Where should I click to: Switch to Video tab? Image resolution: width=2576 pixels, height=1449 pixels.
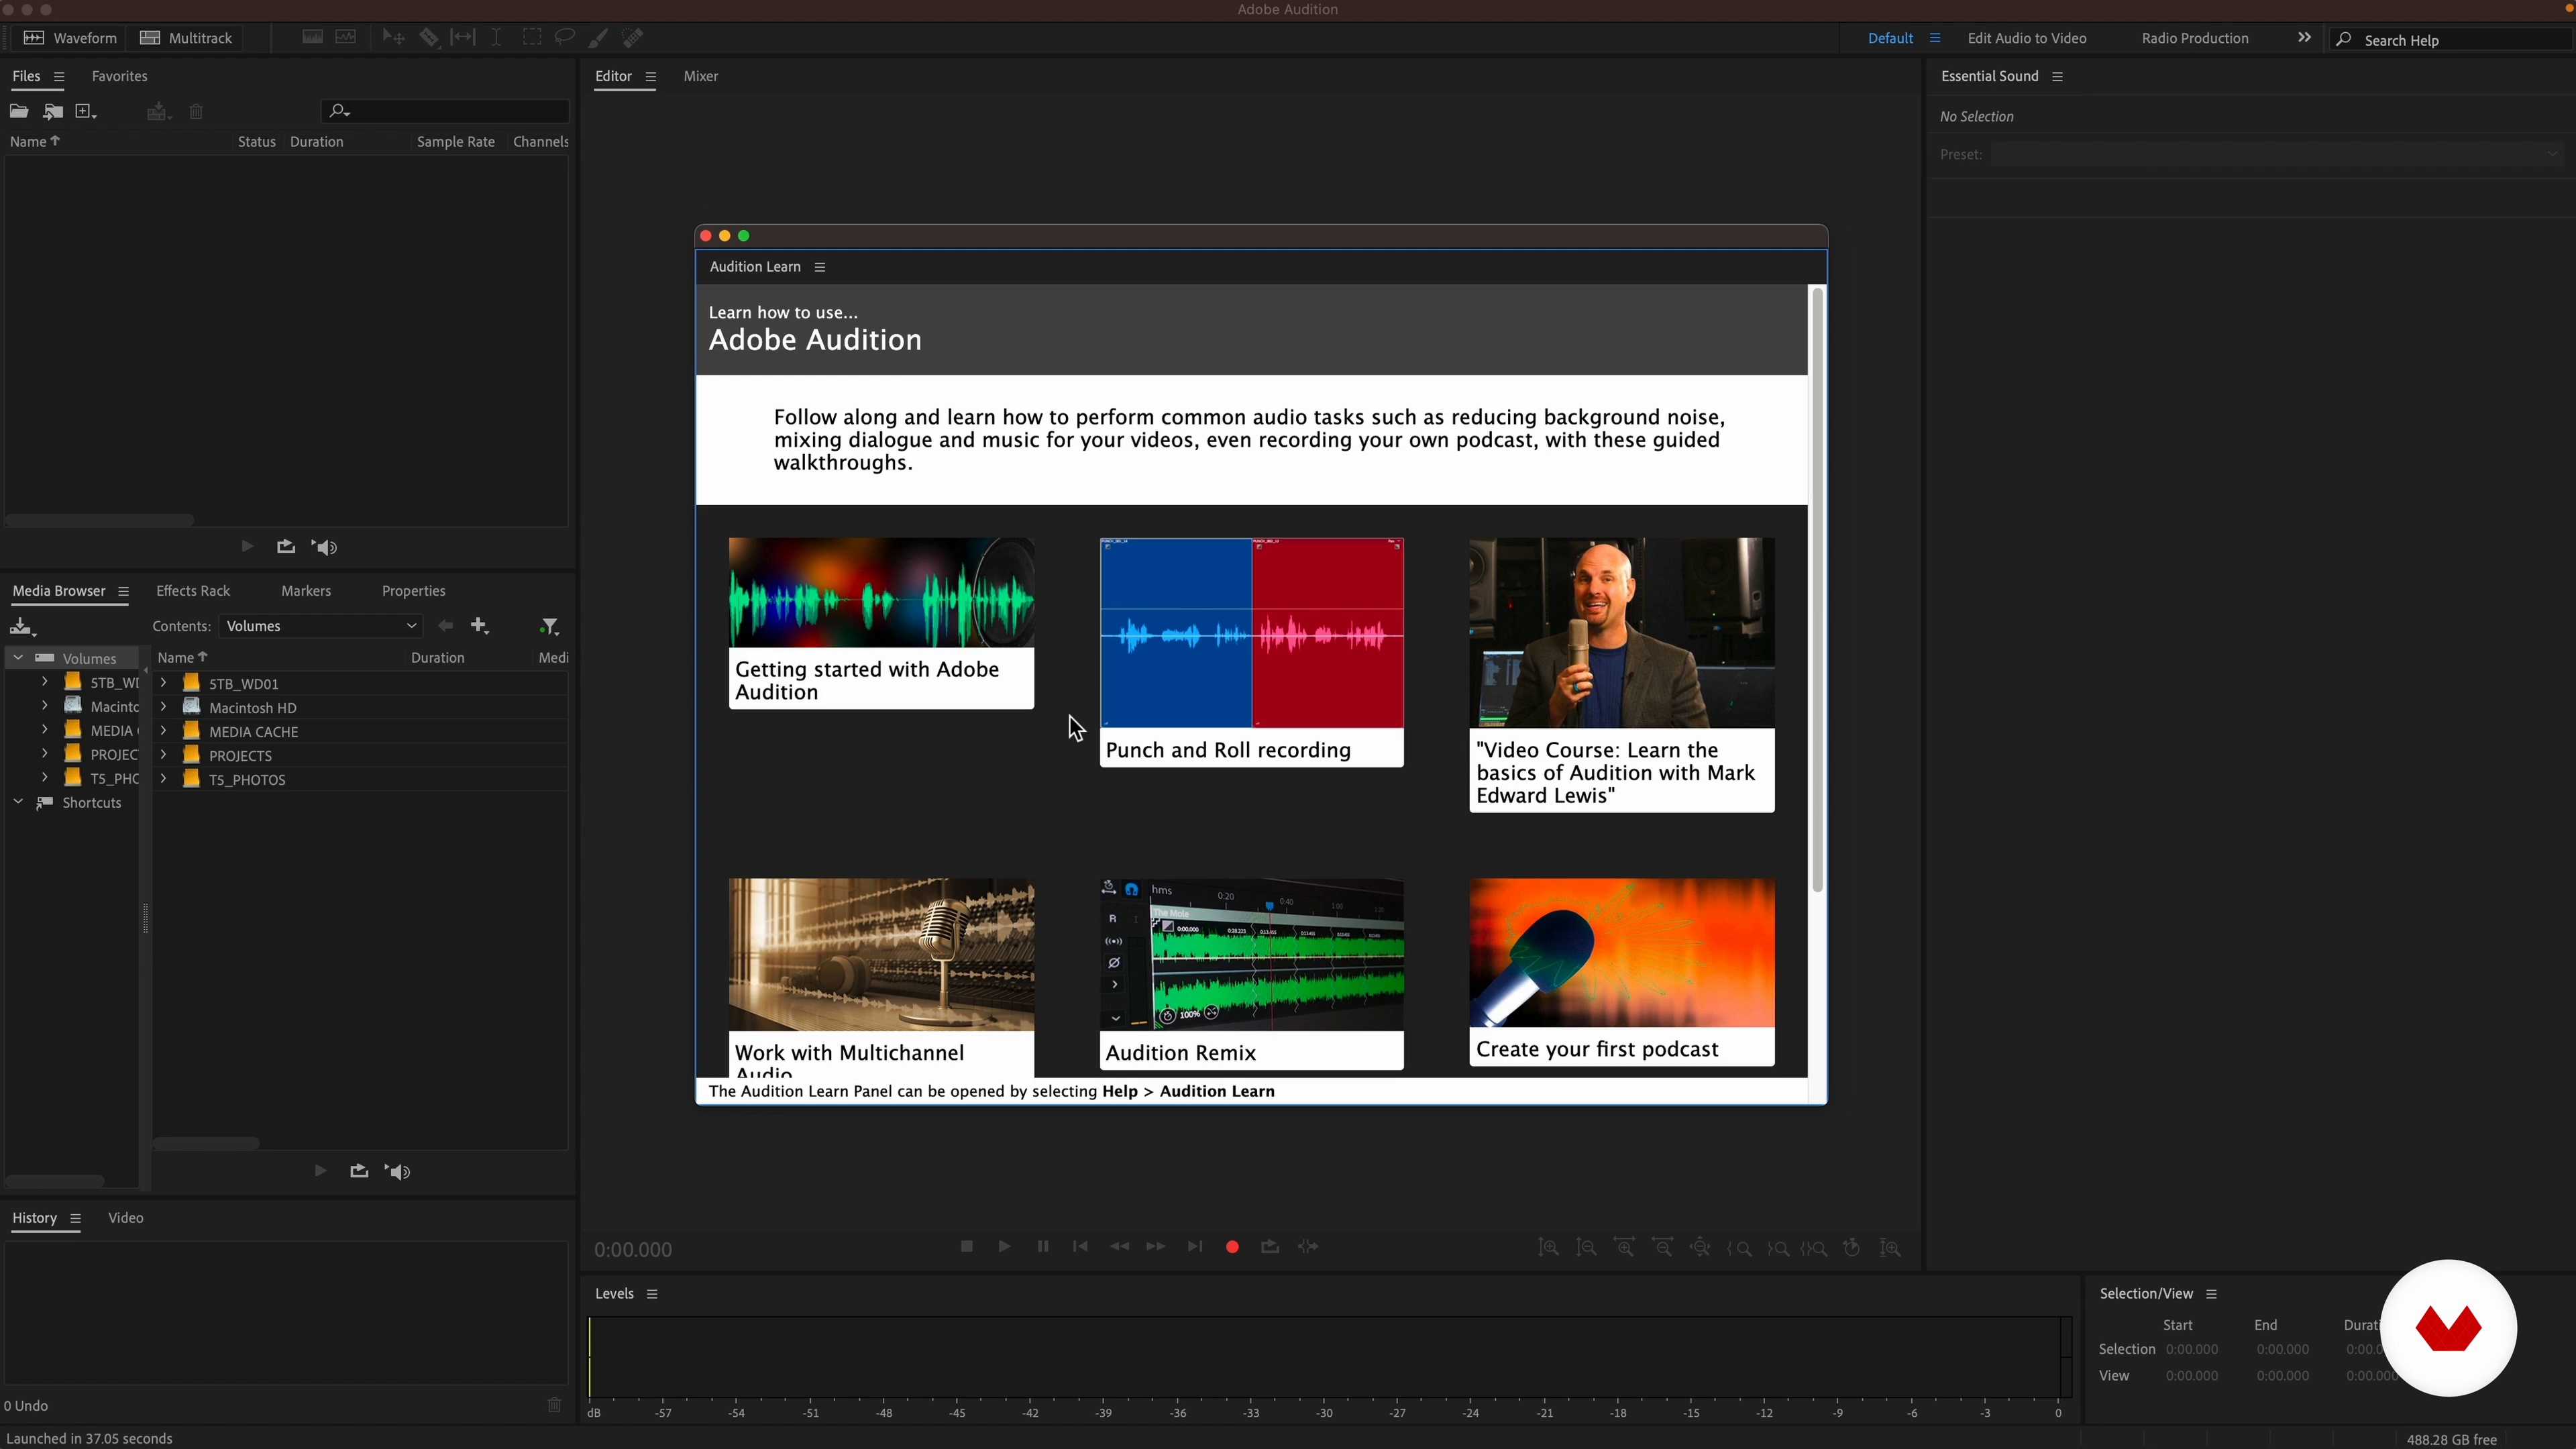[126, 1218]
